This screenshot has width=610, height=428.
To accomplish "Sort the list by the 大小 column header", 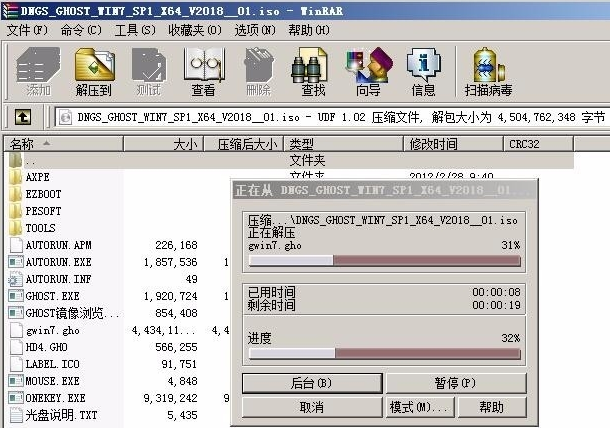I will pyautogui.click(x=164, y=144).
